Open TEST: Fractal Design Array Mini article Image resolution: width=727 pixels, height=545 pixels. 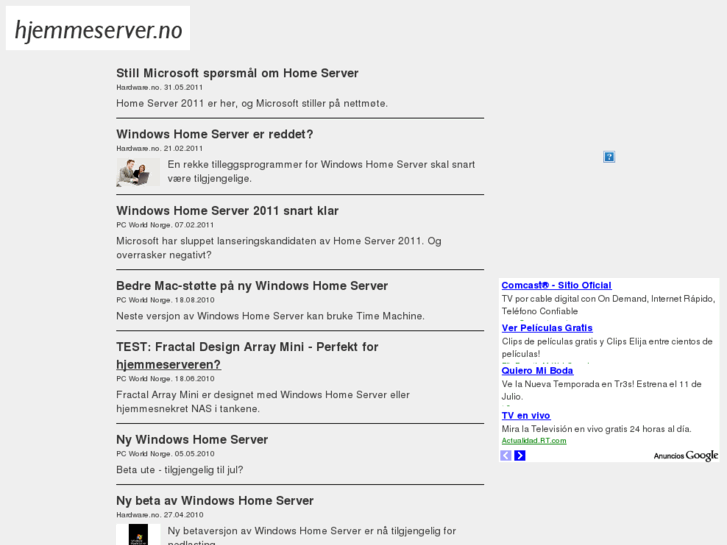click(x=247, y=356)
